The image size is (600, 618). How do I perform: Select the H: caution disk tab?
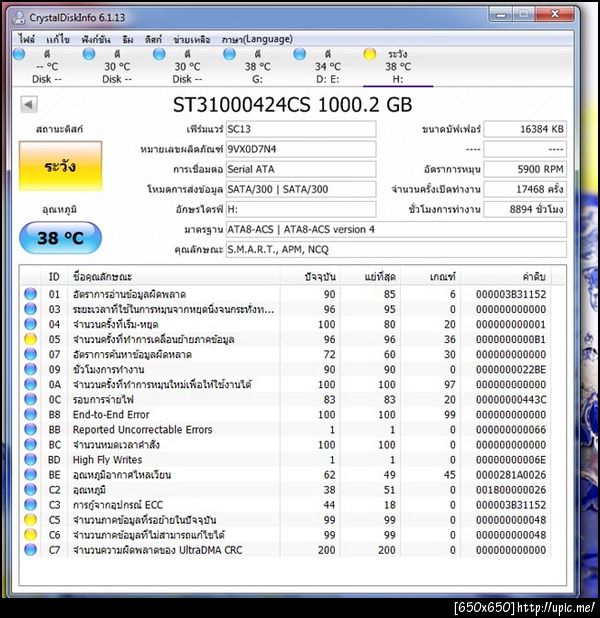[398, 67]
